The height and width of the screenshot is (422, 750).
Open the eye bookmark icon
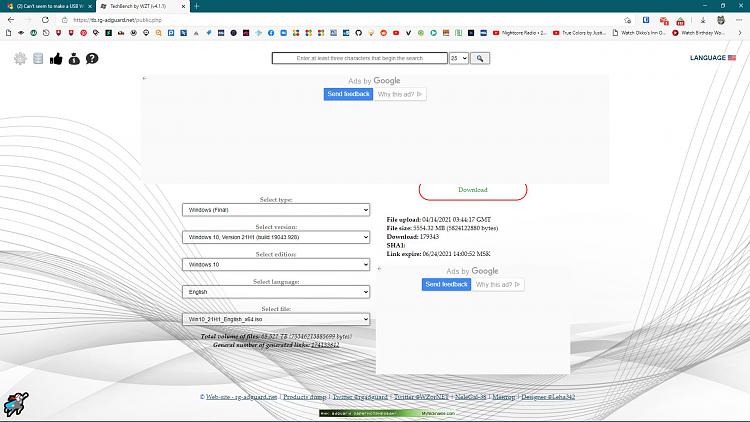pyautogui.click(x=21, y=33)
